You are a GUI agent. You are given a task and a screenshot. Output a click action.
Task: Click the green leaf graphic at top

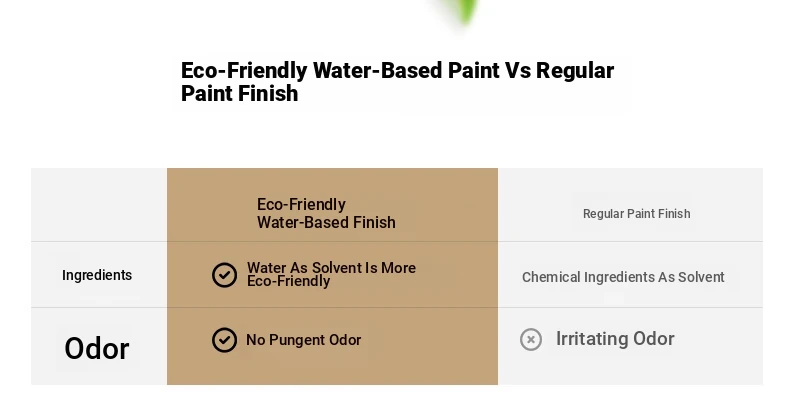[x=461, y=11]
